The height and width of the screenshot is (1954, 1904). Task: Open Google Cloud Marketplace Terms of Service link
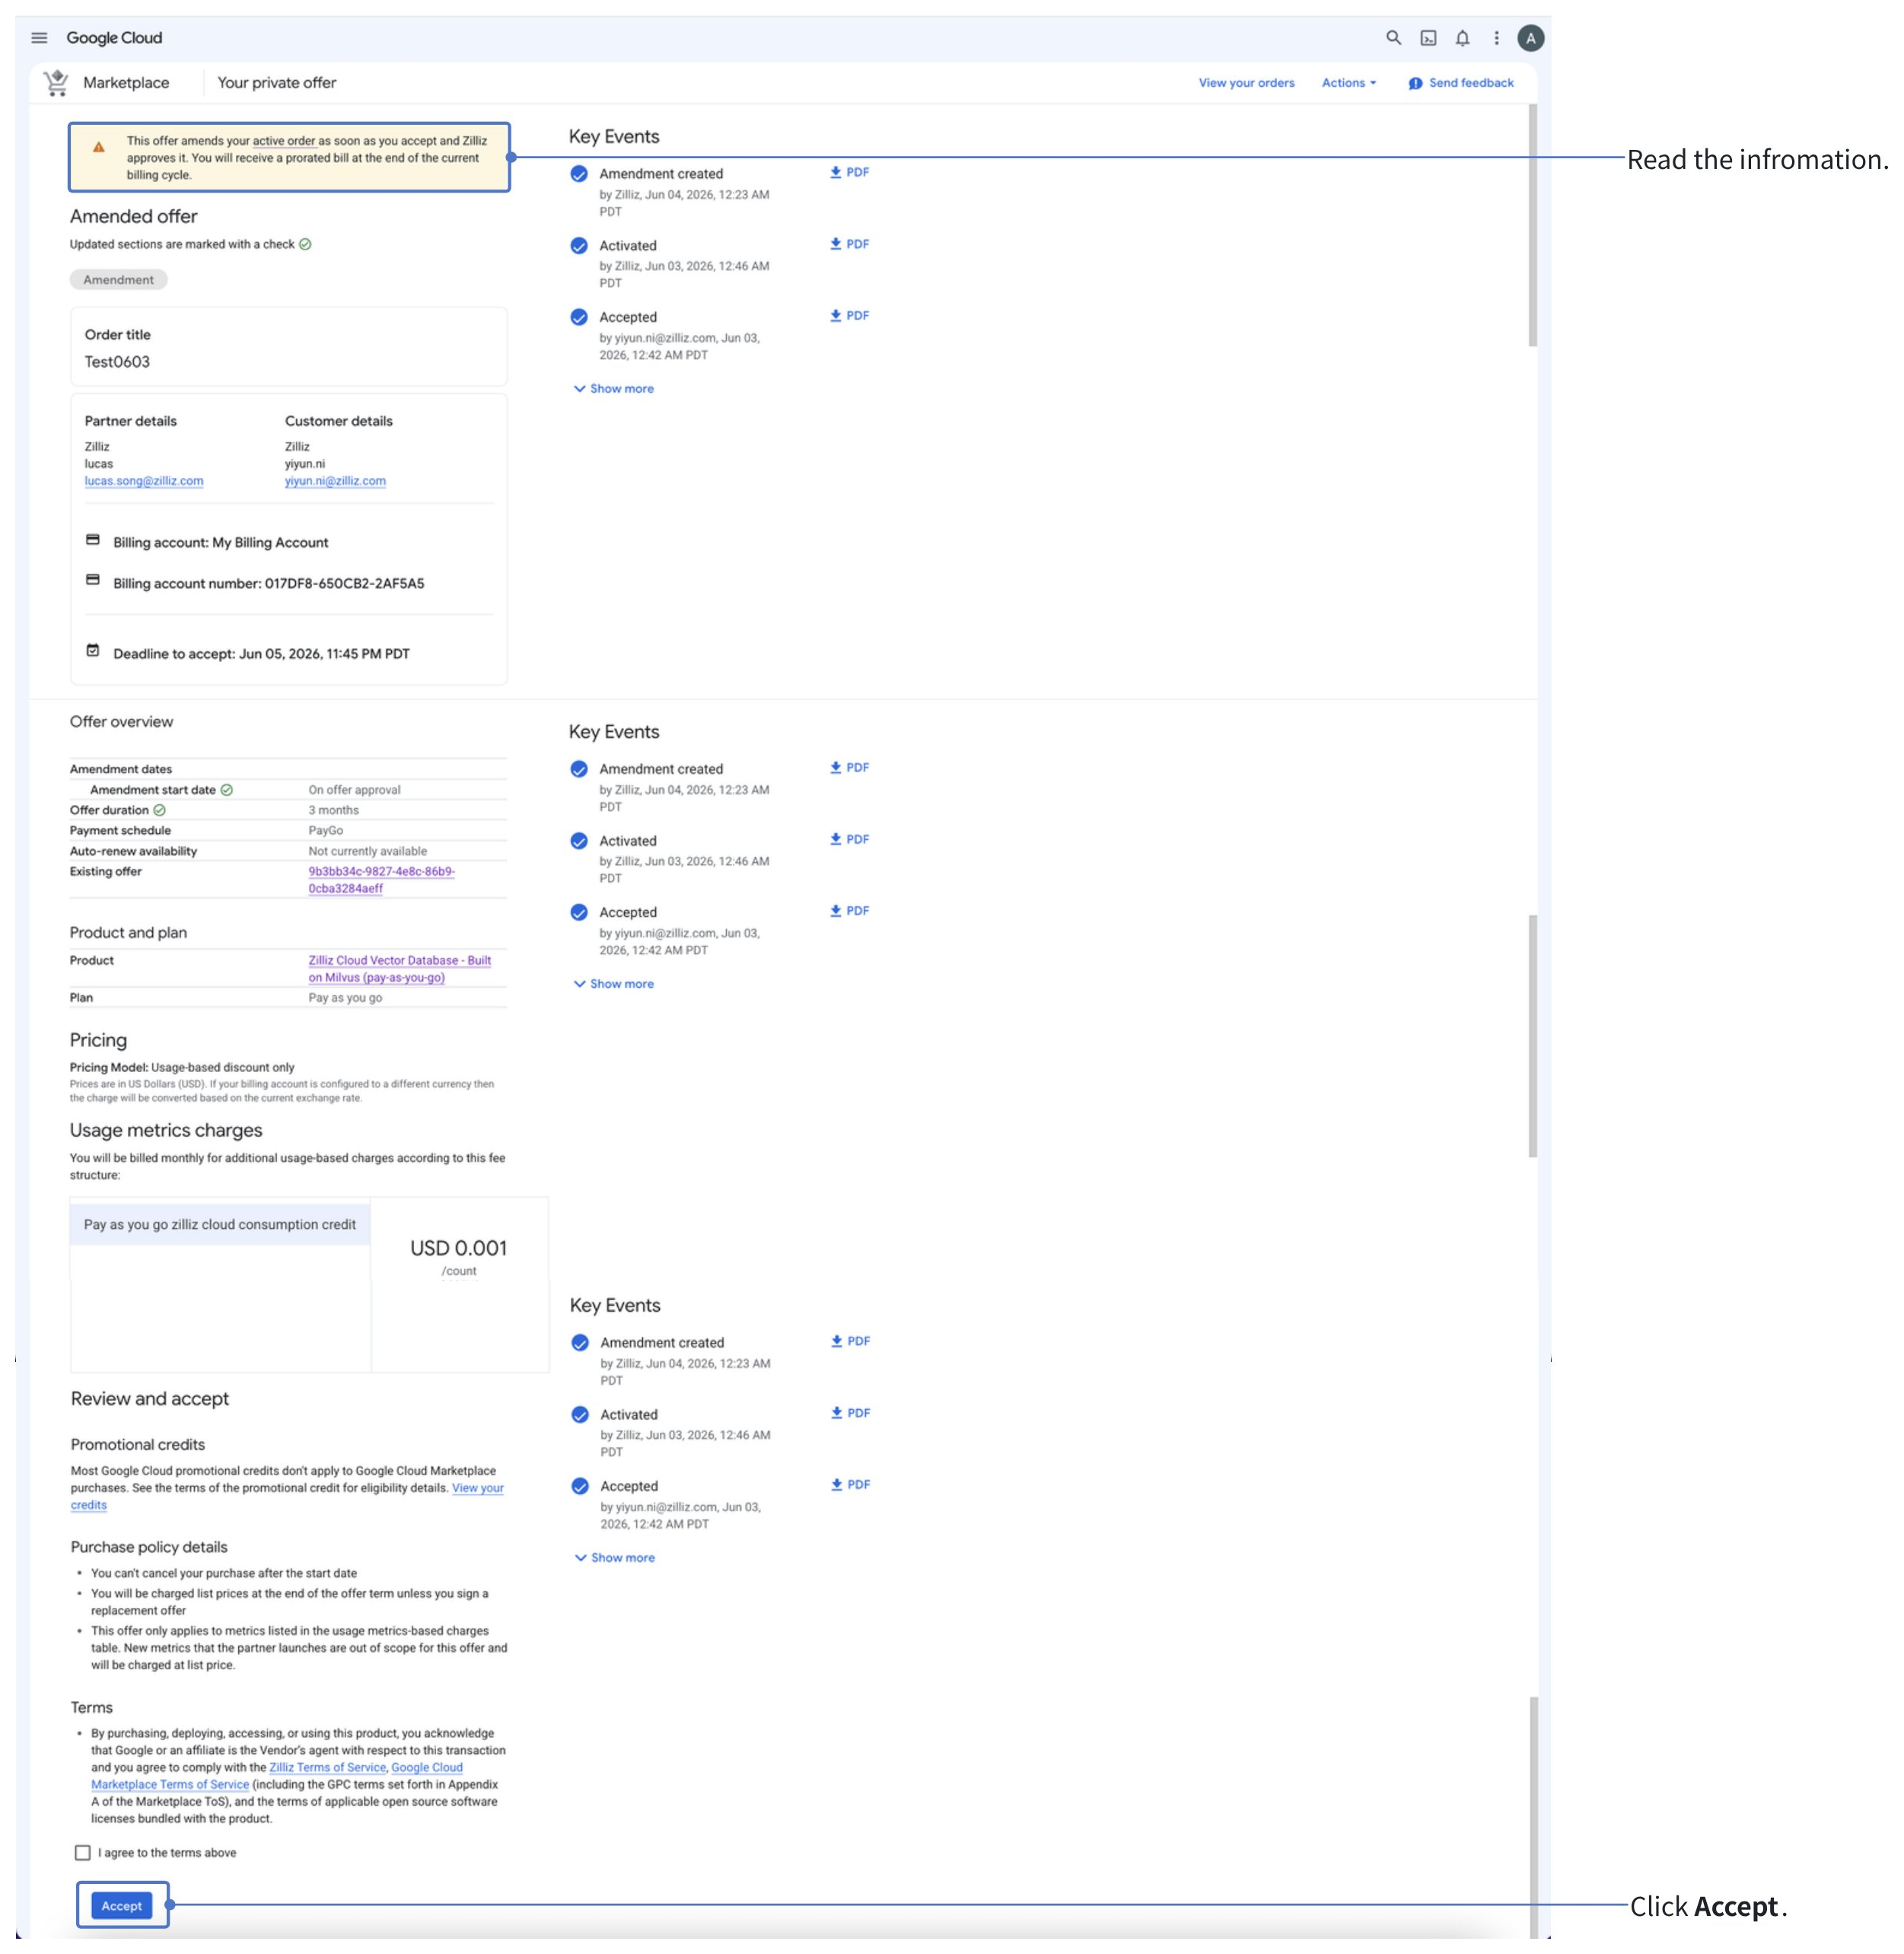pos(276,1776)
